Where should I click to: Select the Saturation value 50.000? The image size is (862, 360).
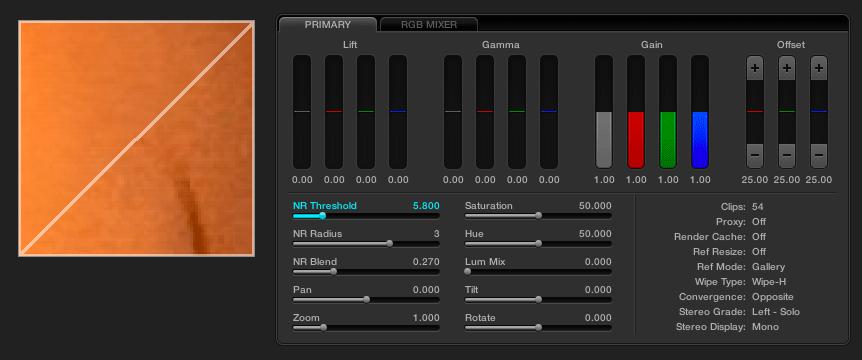tap(595, 206)
